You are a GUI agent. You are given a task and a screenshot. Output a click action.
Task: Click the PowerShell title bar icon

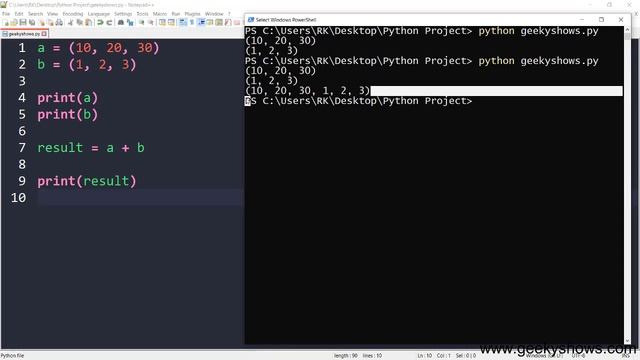tap(251, 20)
